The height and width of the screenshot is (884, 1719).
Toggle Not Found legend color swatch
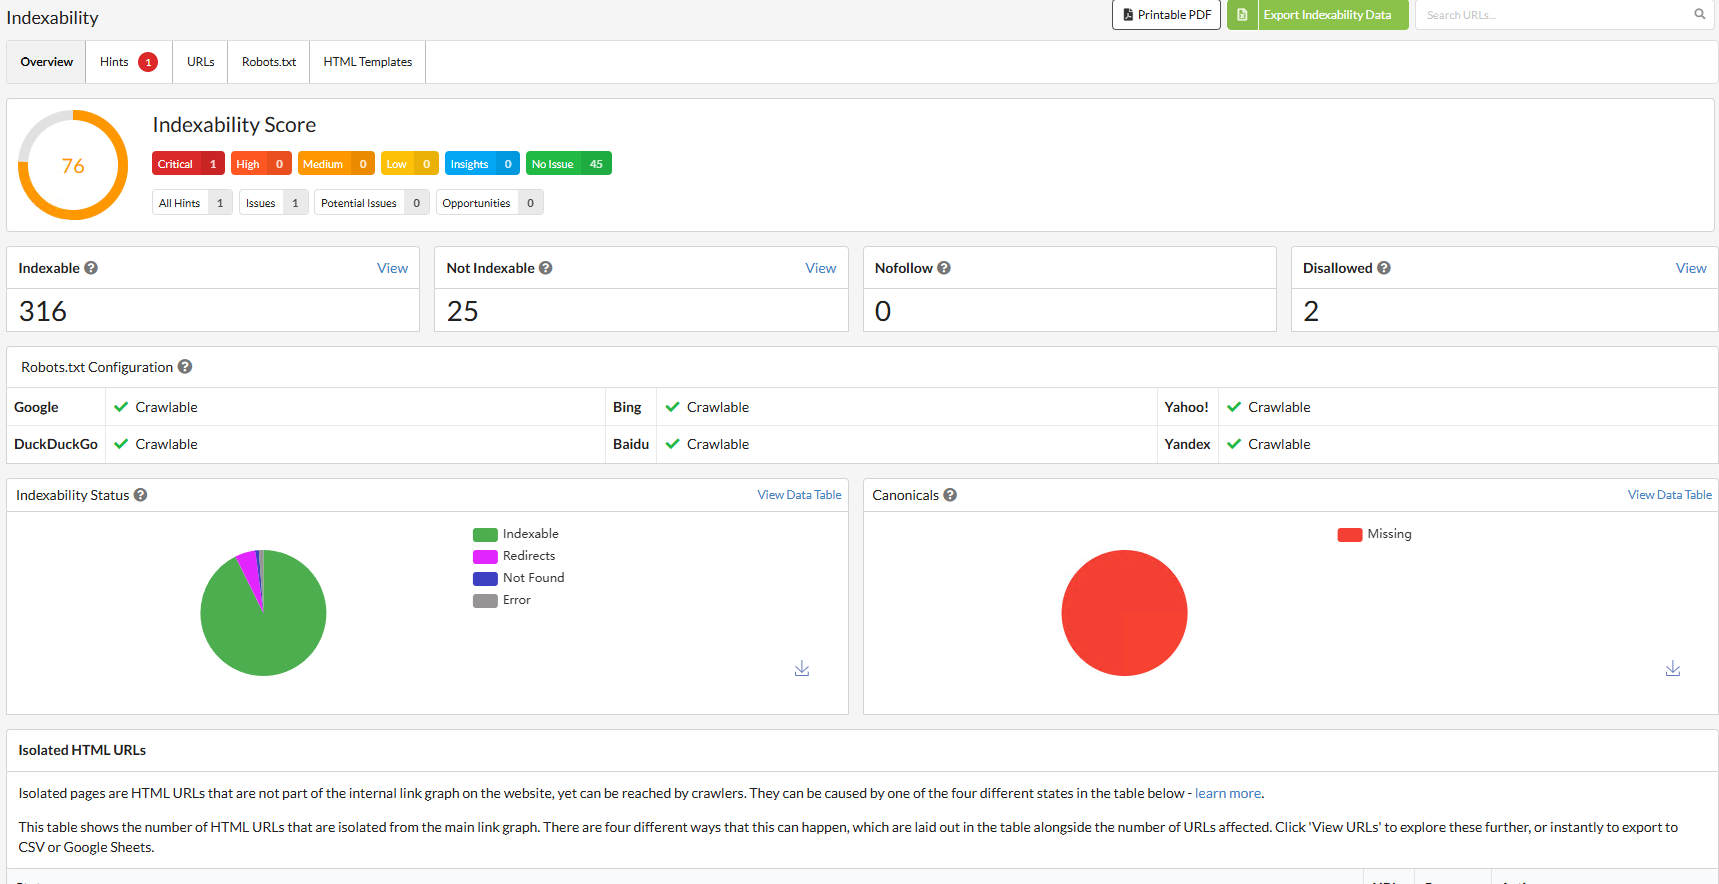point(485,579)
